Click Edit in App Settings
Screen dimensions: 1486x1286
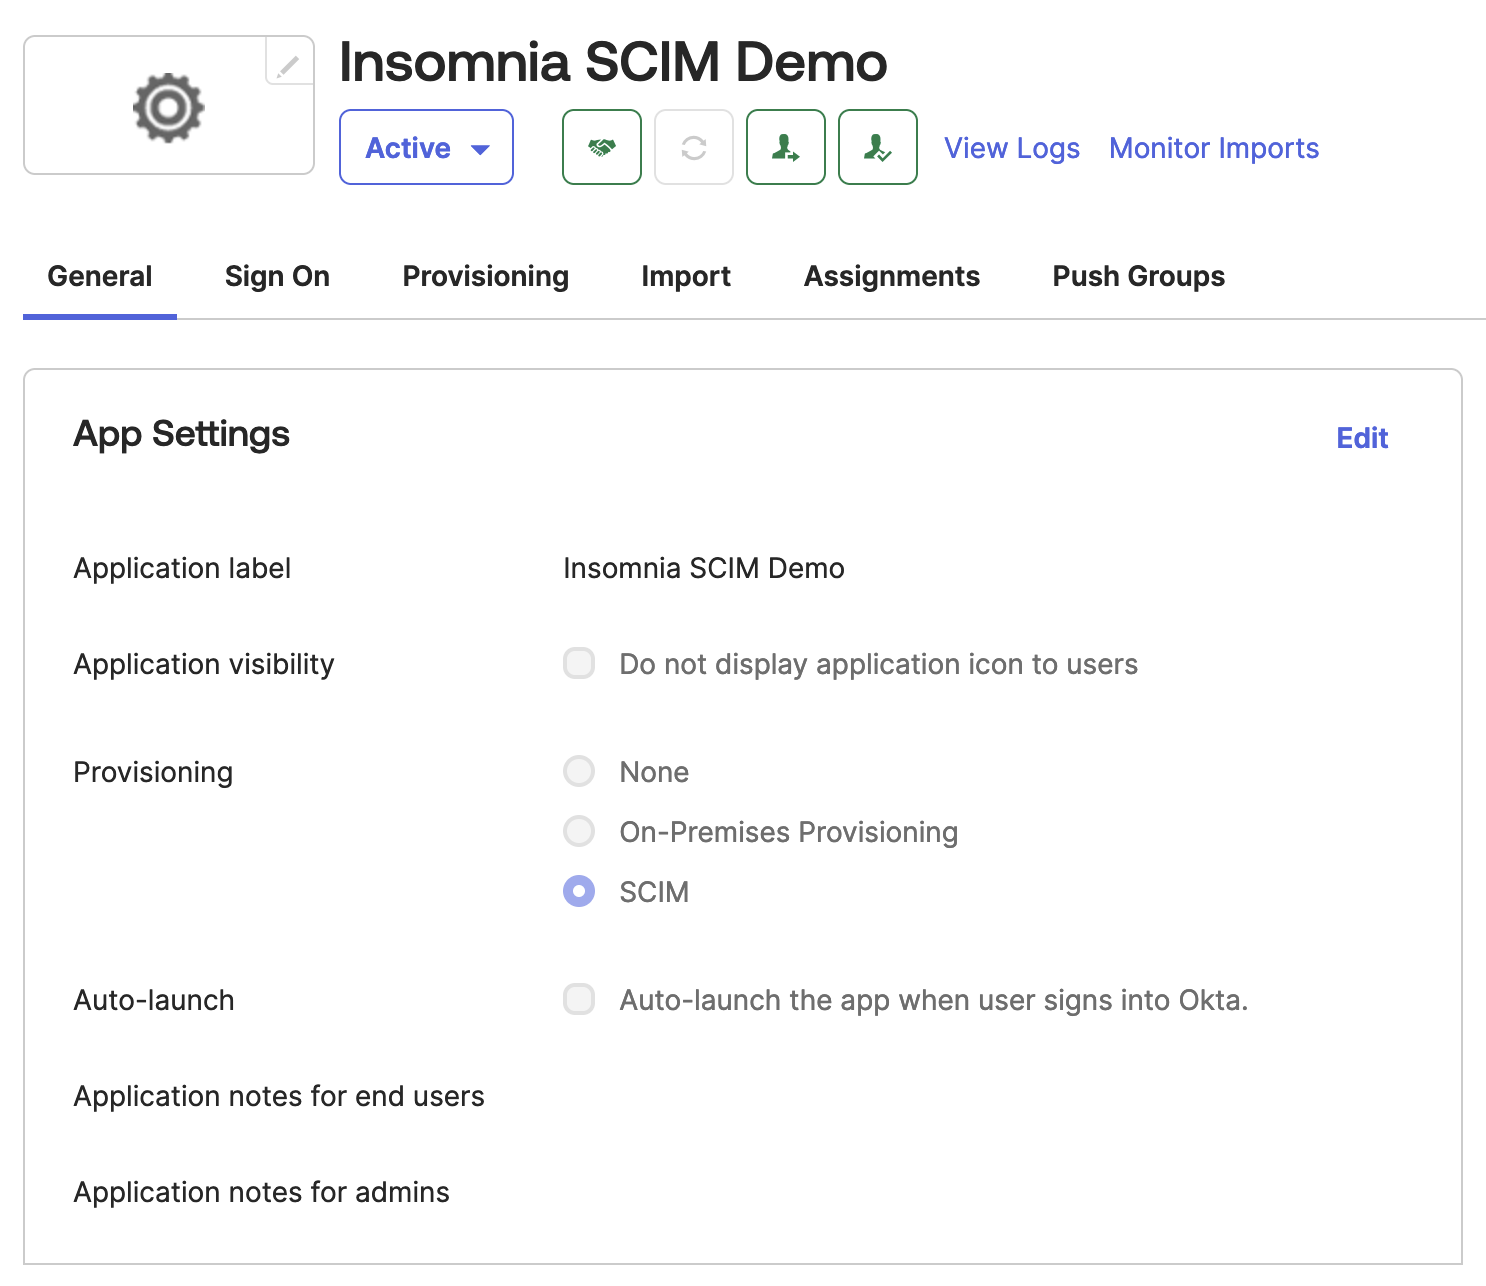(x=1362, y=438)
